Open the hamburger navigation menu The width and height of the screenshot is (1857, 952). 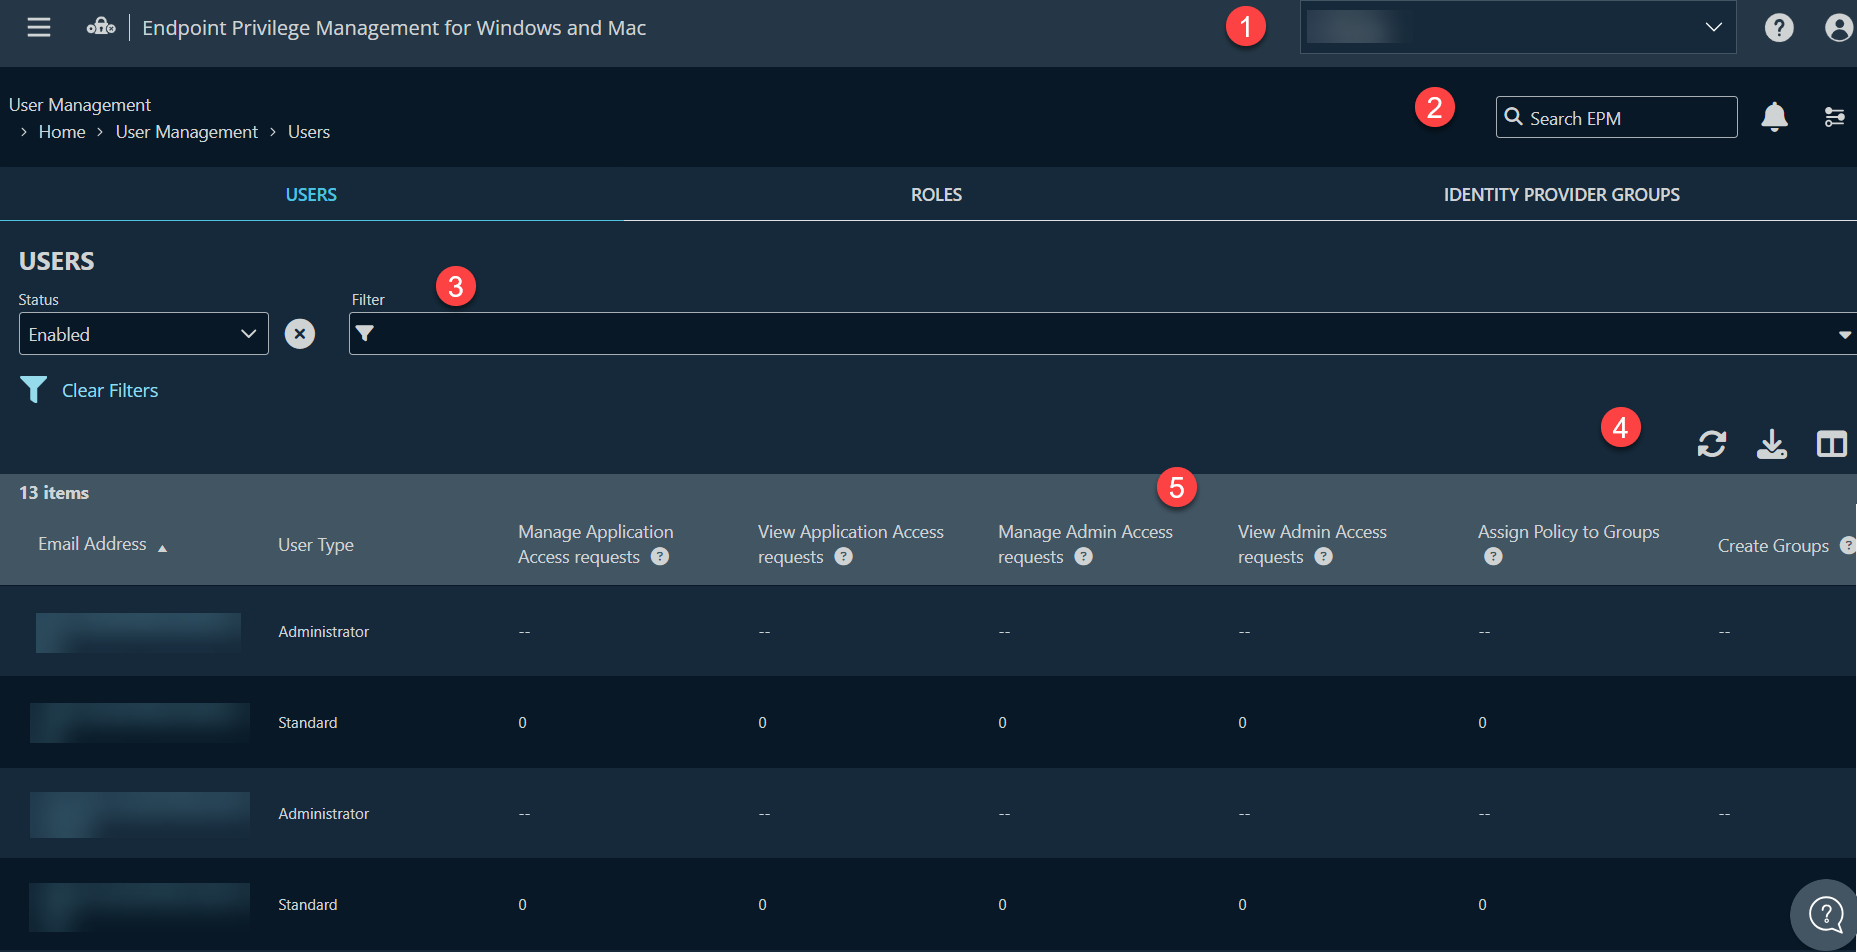coord(39,28)
